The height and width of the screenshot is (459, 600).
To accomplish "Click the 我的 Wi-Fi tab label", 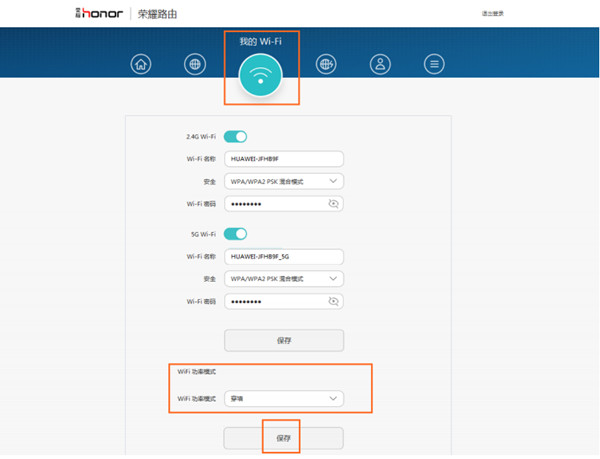I will [x=260, y=41].
